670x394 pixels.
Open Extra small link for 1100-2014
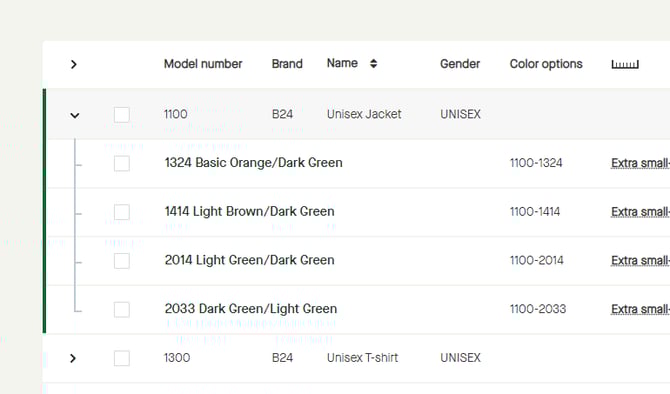[x=640, y=261]
